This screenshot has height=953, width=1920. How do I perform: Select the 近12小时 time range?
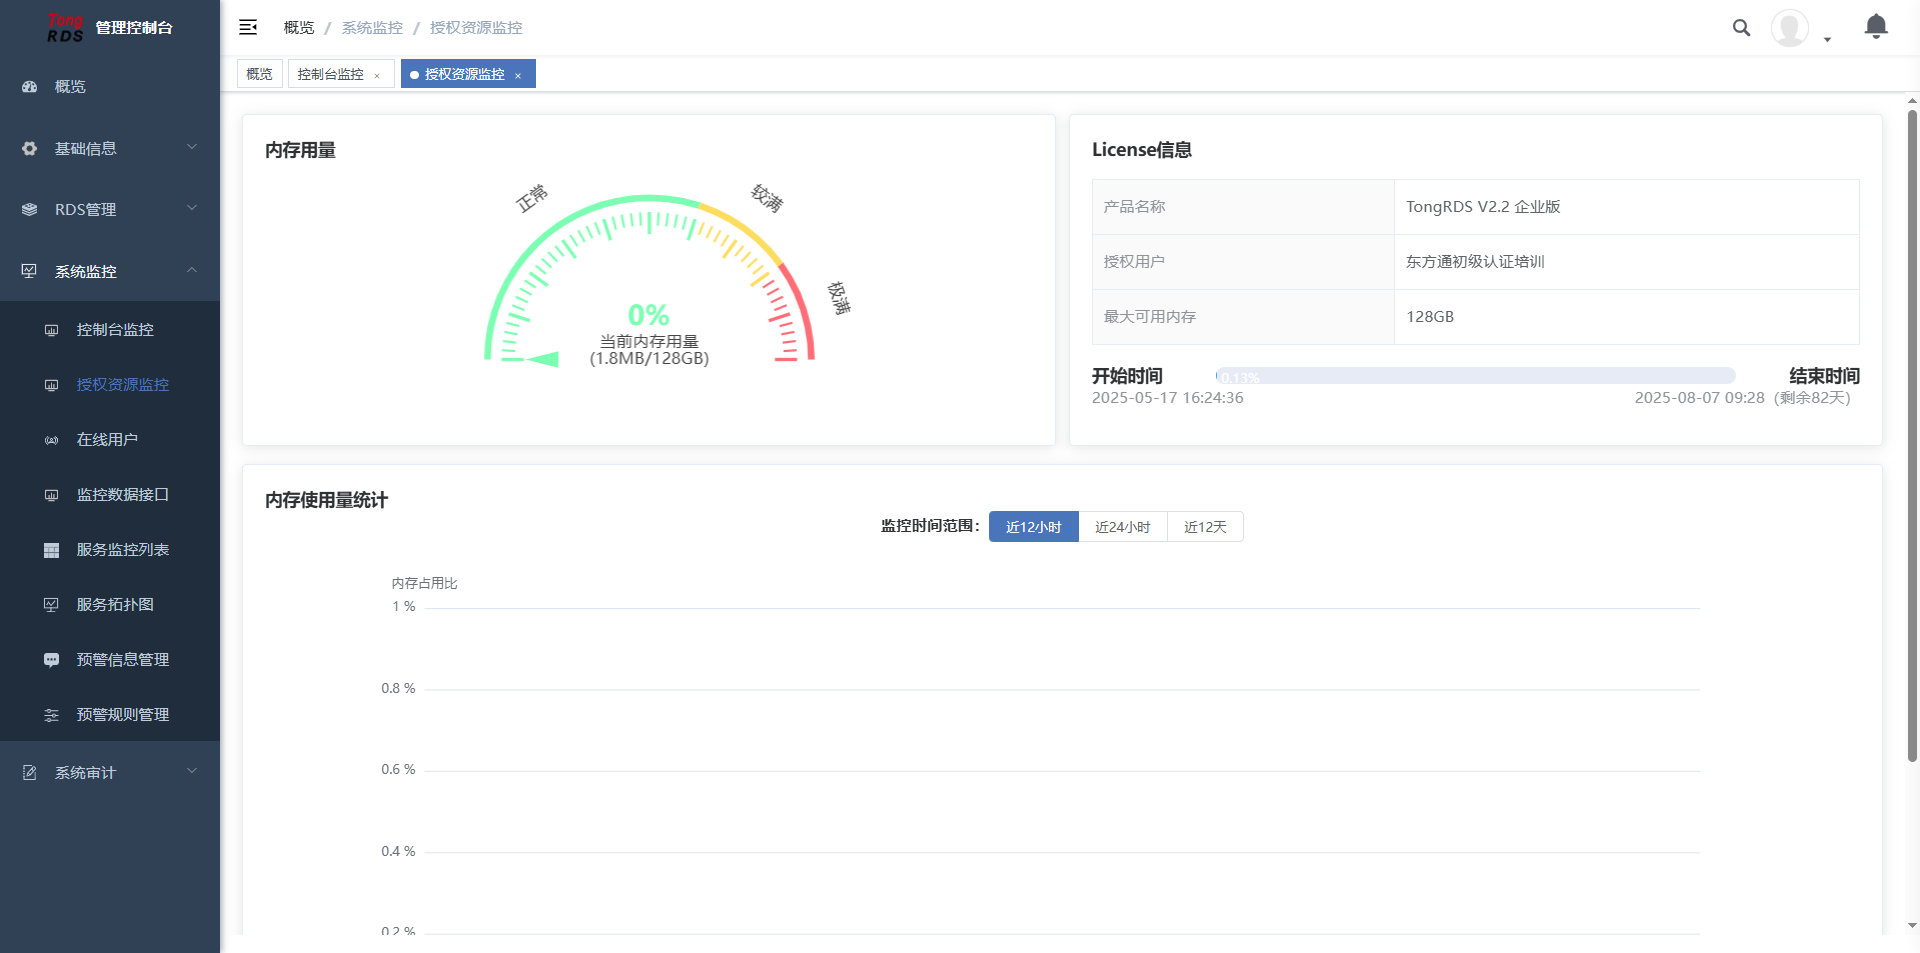(1034, 527)
